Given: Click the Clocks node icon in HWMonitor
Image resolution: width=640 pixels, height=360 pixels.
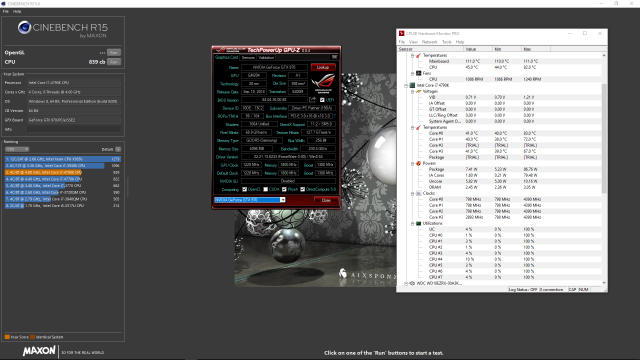Looking at the screenshot, I should [418, 193].
